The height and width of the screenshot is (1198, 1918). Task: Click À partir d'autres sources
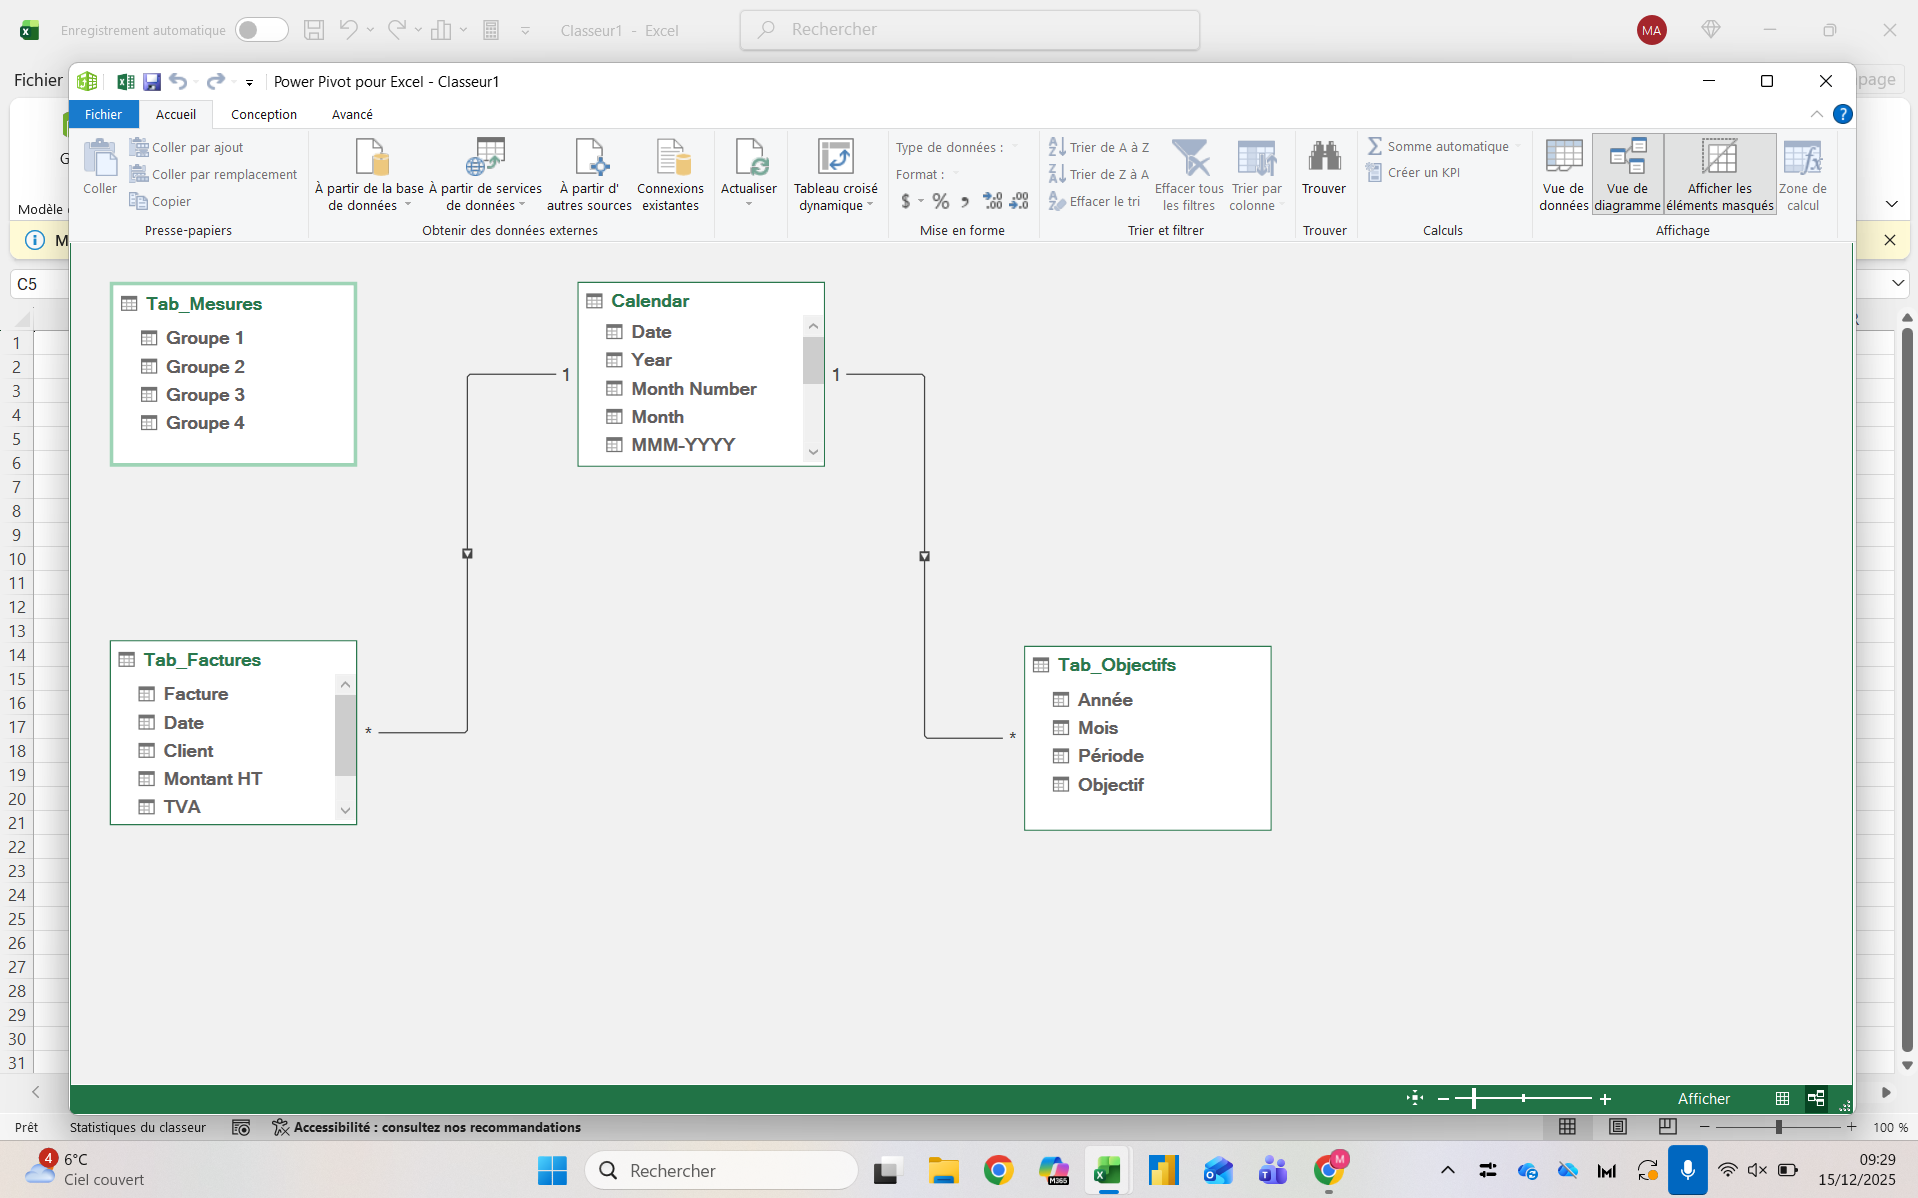coord(589,174)
